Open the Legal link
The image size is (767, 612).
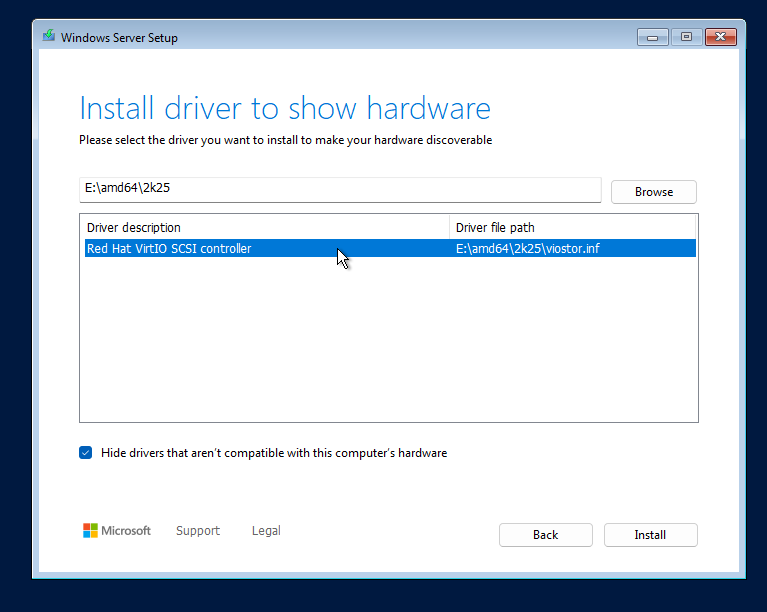tap(266, 531)
